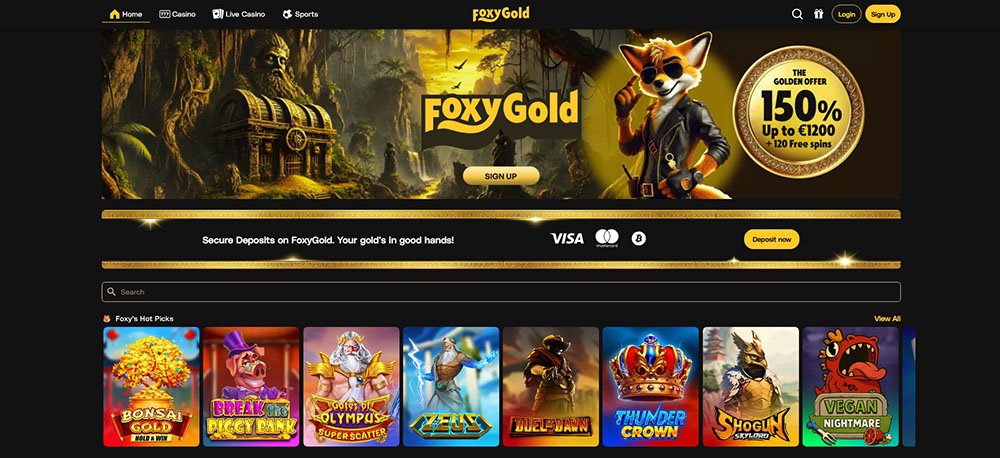Click the FoxyGold logo in header
1000x458 pixels.
[x=501, y=14]
